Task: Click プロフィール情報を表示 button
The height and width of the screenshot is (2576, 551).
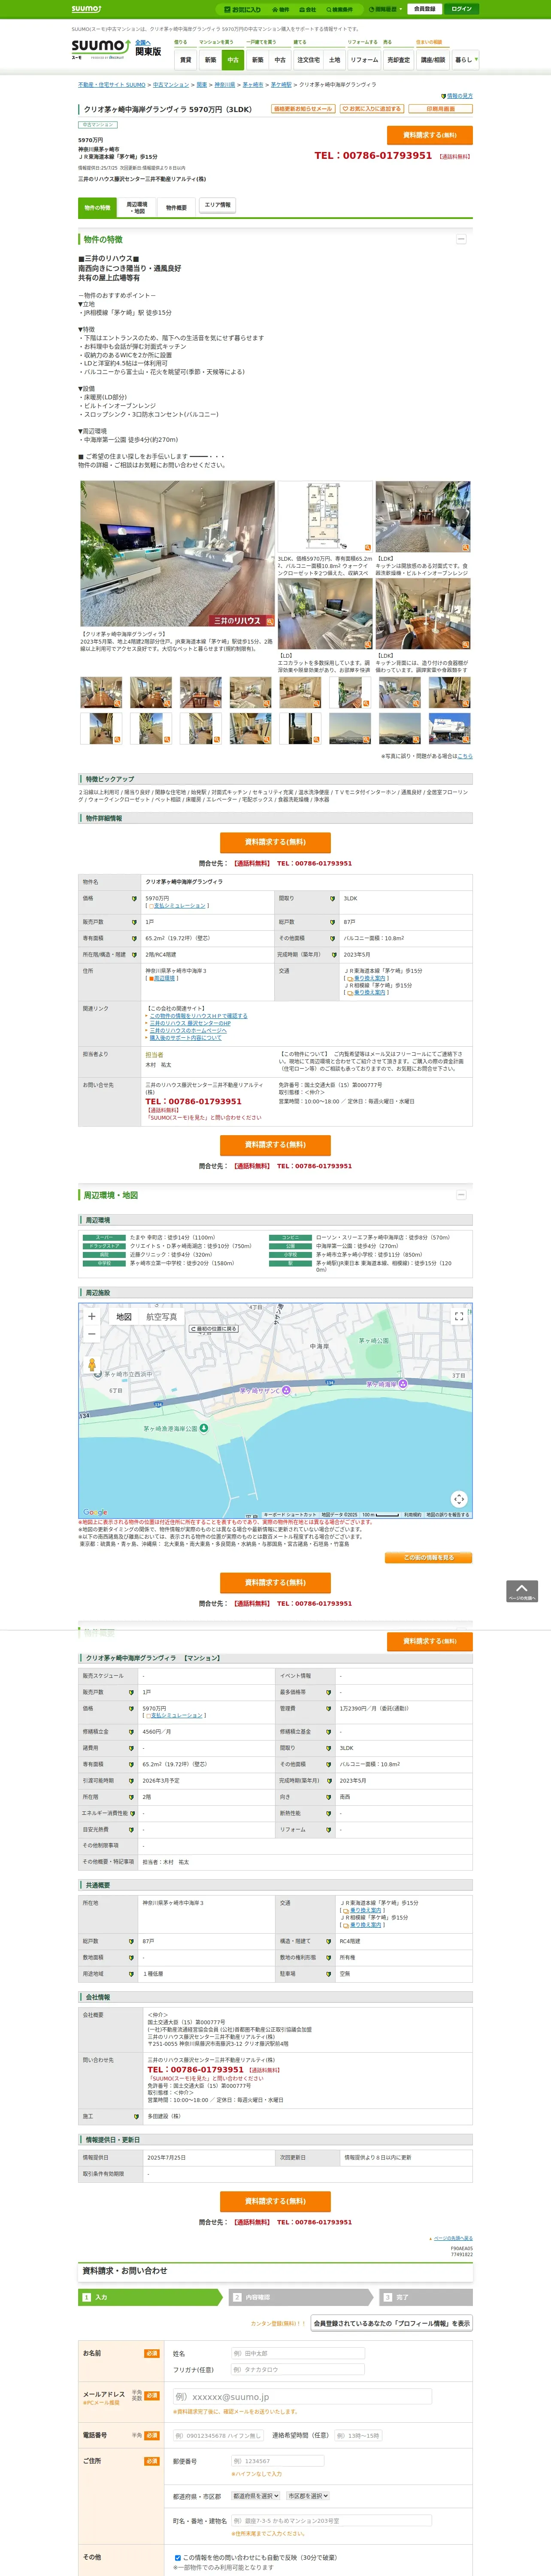Action: (x=391, y=2323)
